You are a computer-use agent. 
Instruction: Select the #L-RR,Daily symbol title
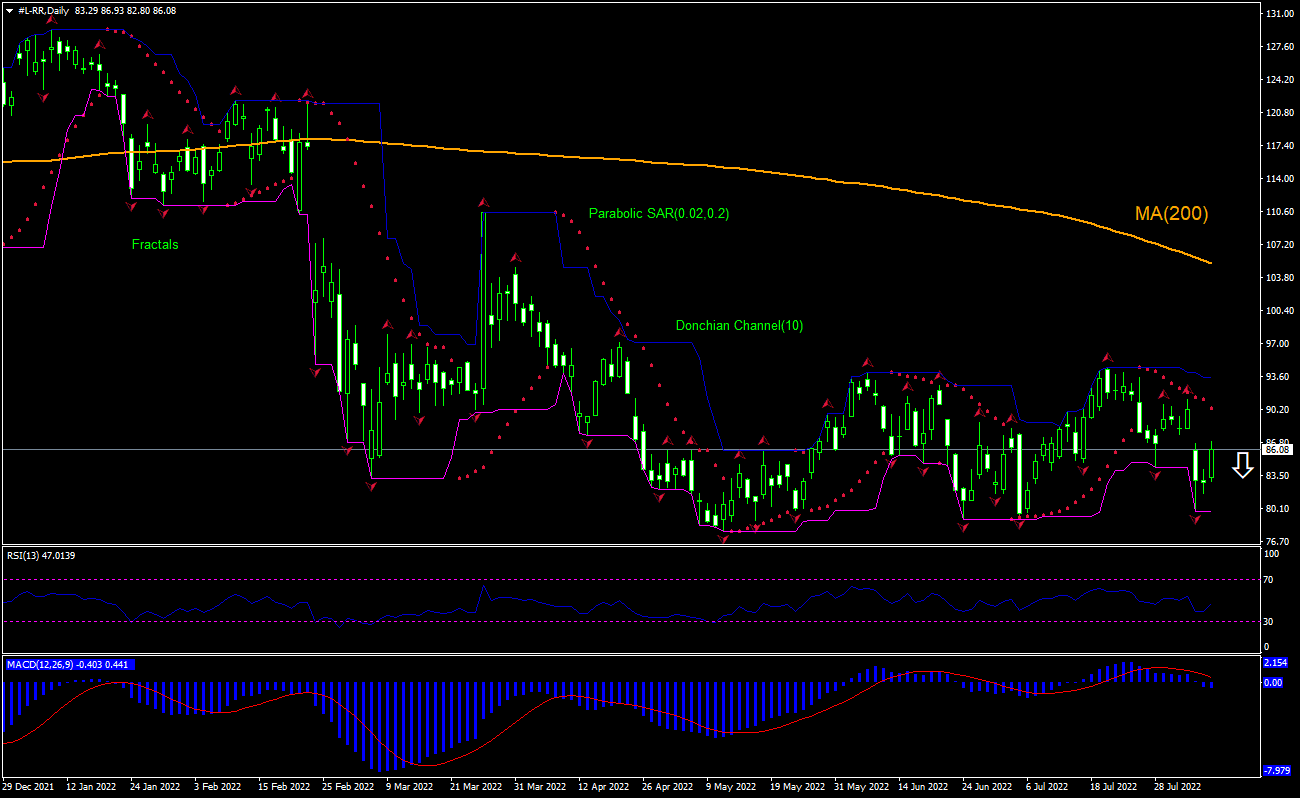point(44,9)
